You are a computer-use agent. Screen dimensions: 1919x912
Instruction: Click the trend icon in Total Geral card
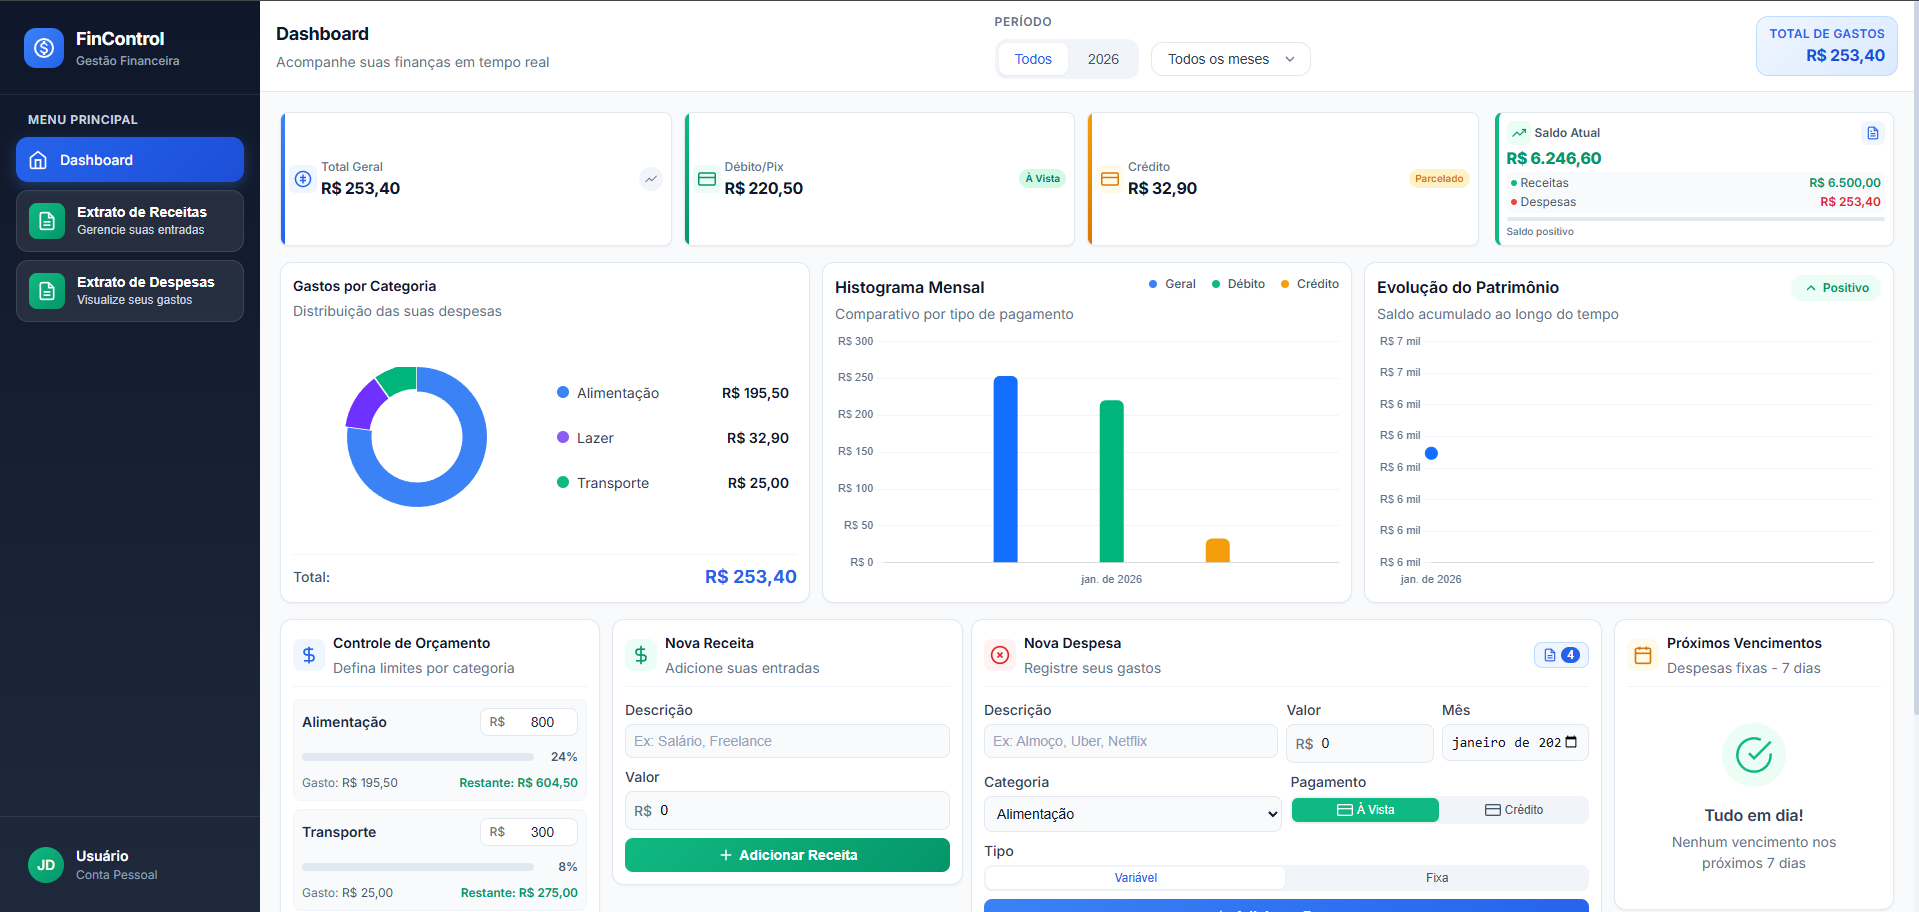pos(651,179)
